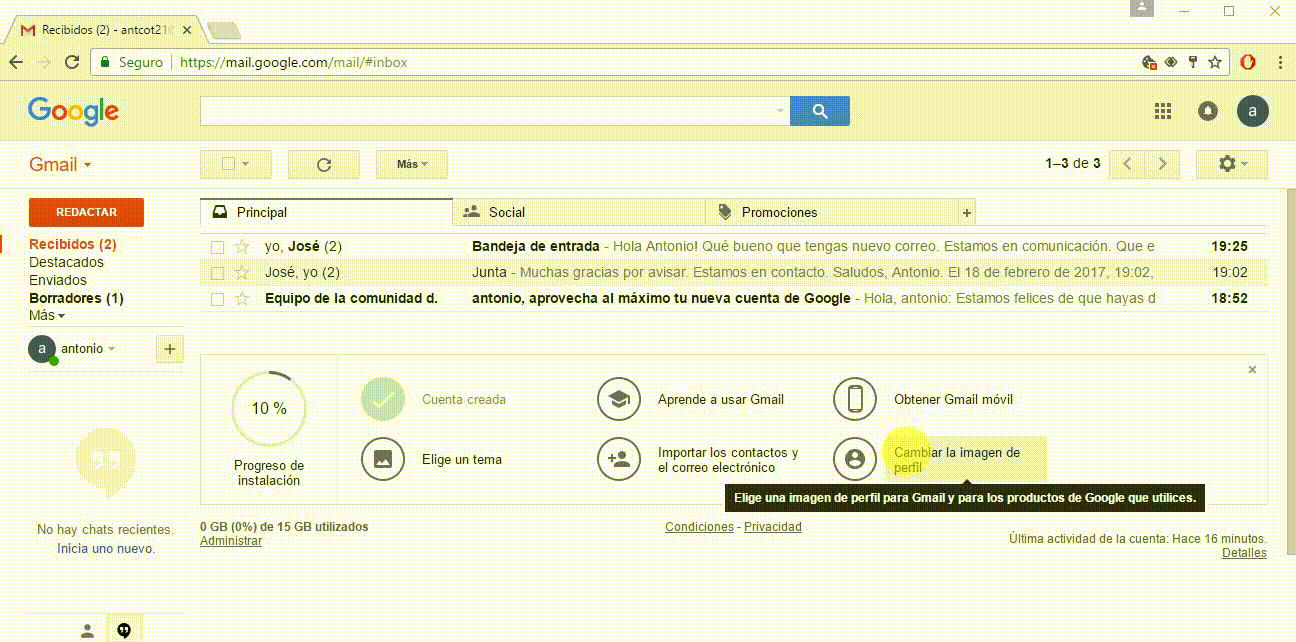Screen dimensions: 1296x642
Task: Add a new inbox tab with plus
Action: (x=966, y=212)
